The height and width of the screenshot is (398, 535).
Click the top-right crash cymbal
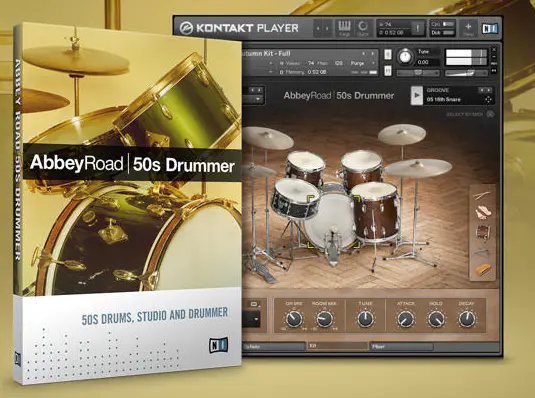pyautogui.click(x=402, y=134)
